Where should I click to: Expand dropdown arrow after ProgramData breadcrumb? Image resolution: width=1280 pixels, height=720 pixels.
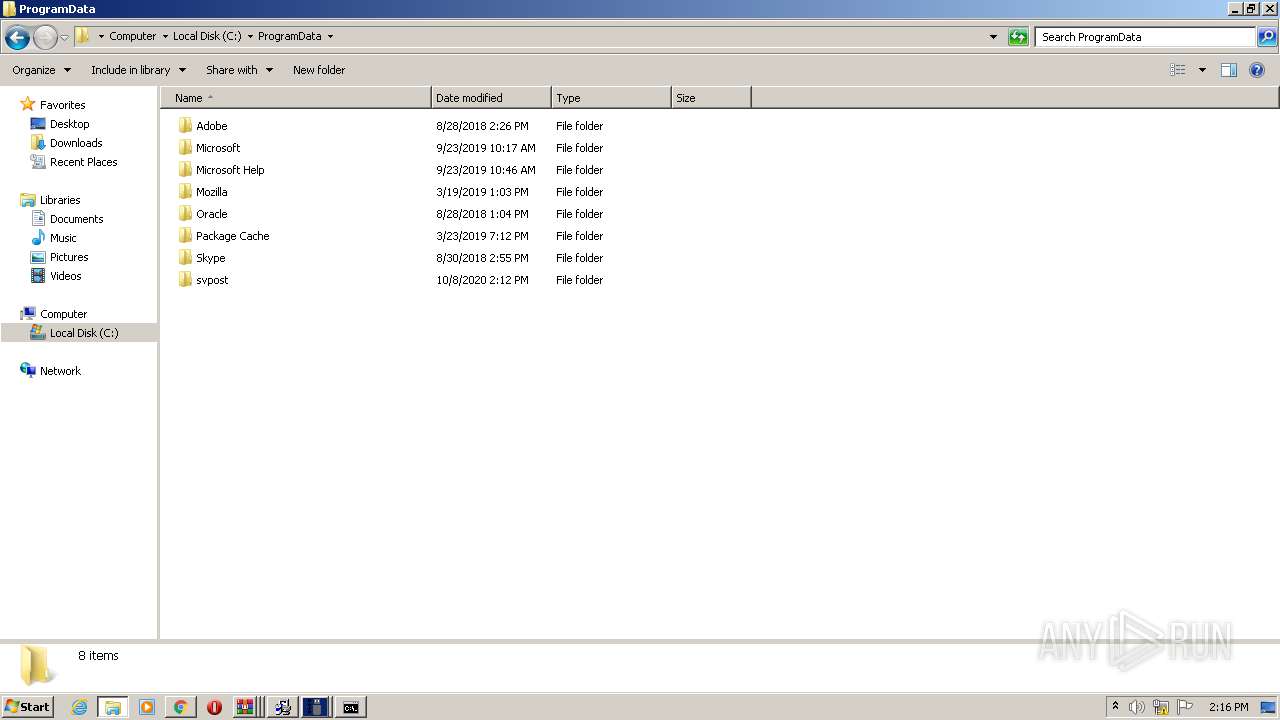(x=330, y=36)
